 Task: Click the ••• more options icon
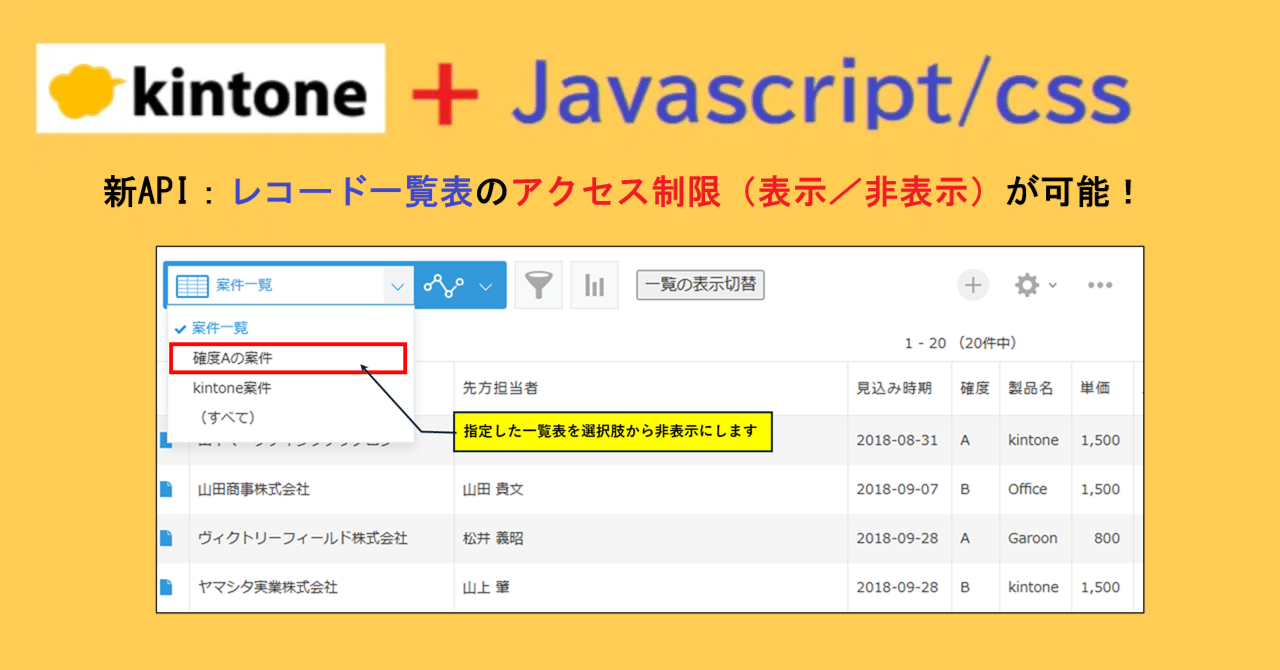[x=1100, y=285]
